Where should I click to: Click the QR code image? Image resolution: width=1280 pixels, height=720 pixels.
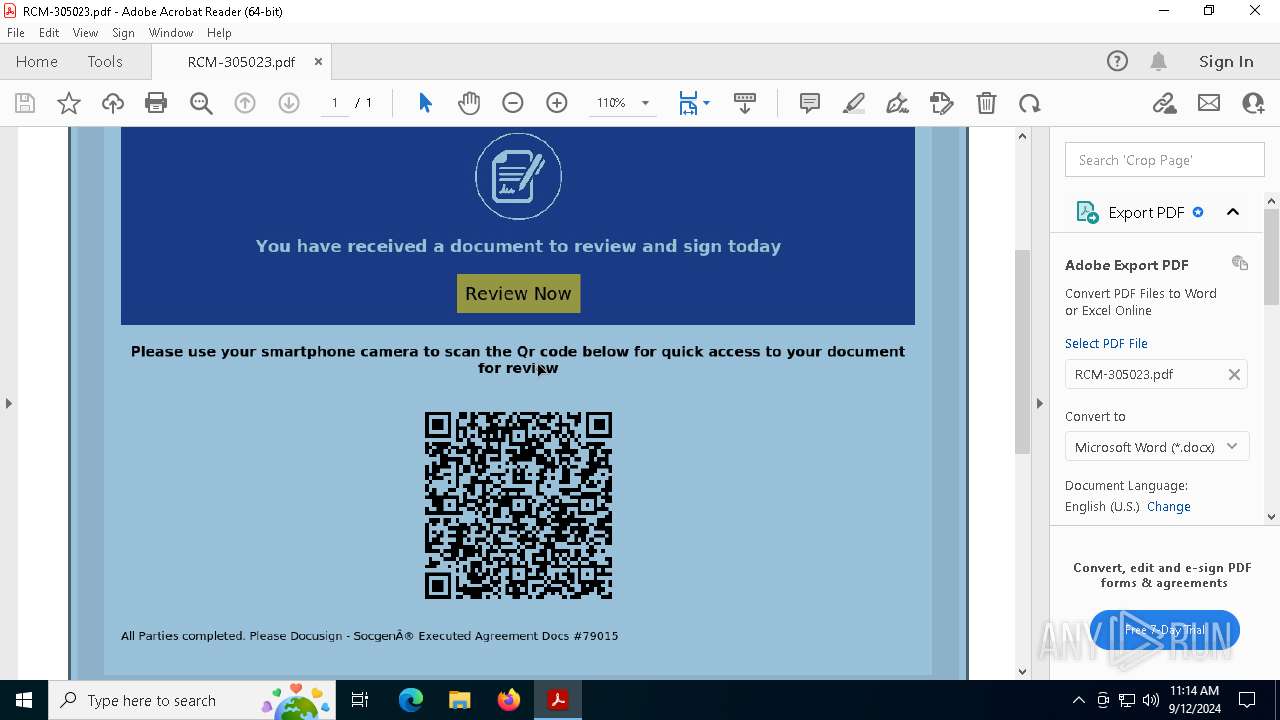tap(518, 505)
